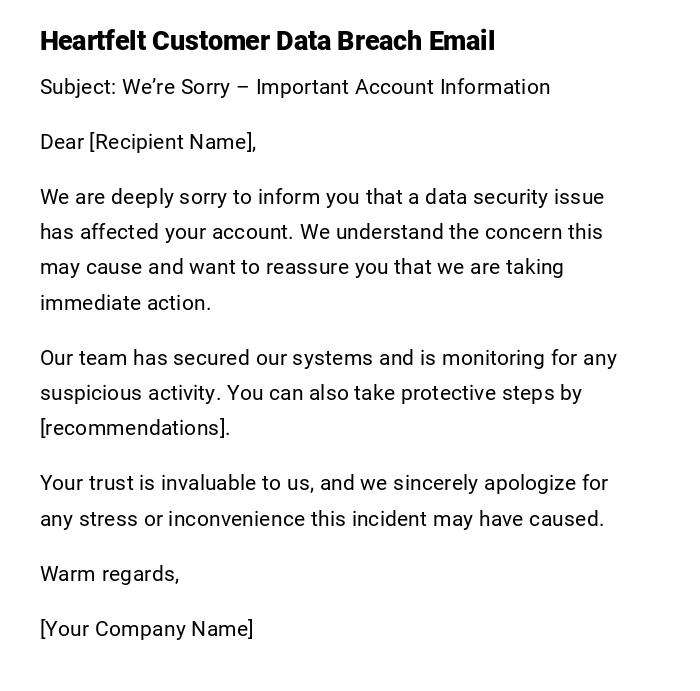Click the heading "Heartfelt Customer Data Breach Email"
Screen dimensions: 700x691
click(x=267, y=41)
